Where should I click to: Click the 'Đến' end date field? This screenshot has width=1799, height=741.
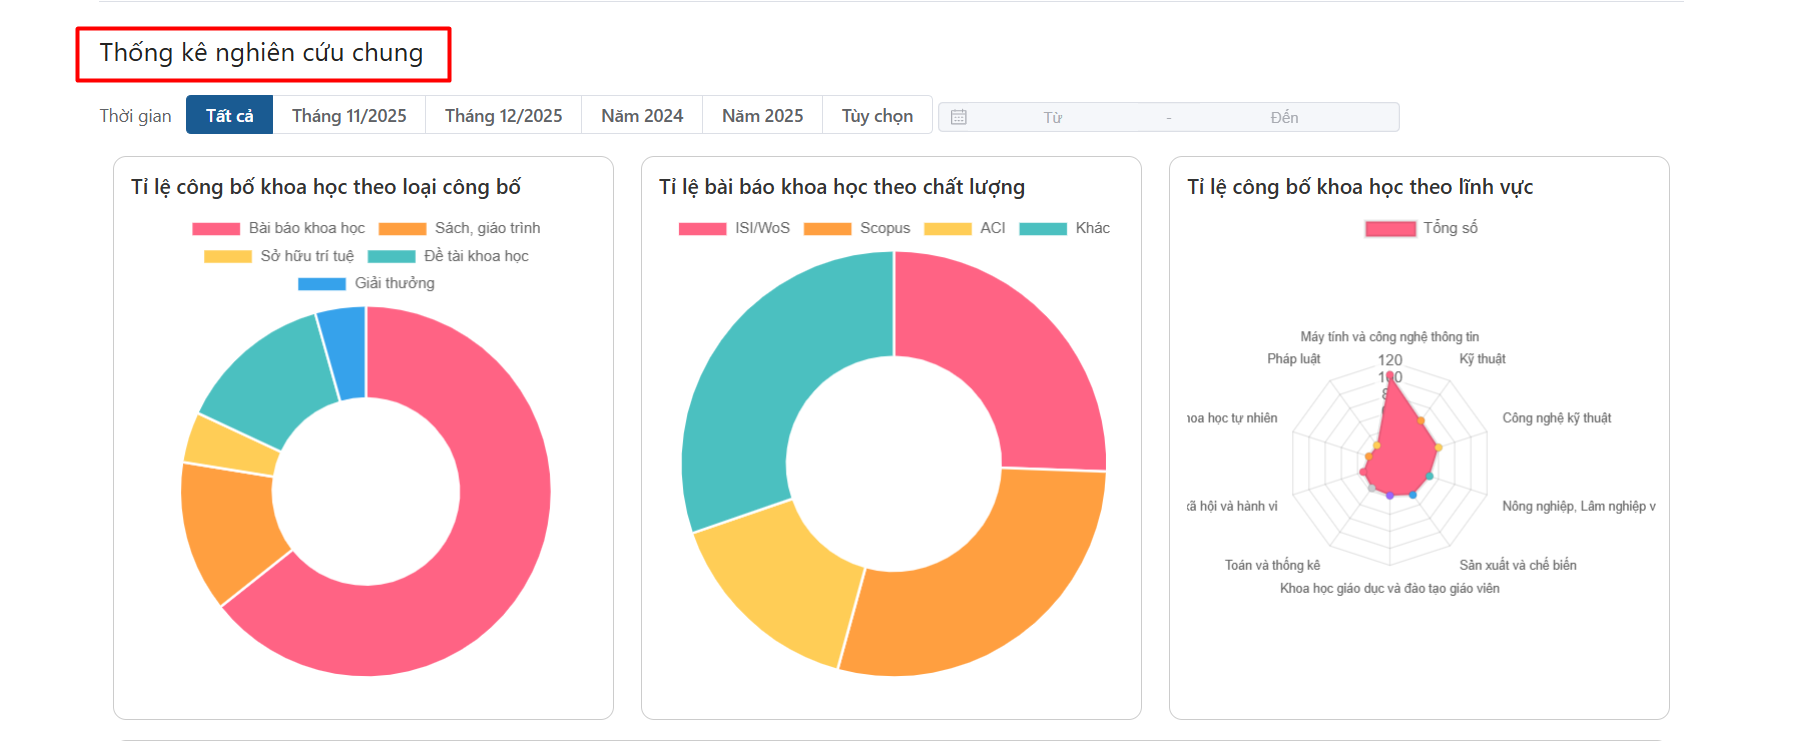click(x=1284, y=118)
